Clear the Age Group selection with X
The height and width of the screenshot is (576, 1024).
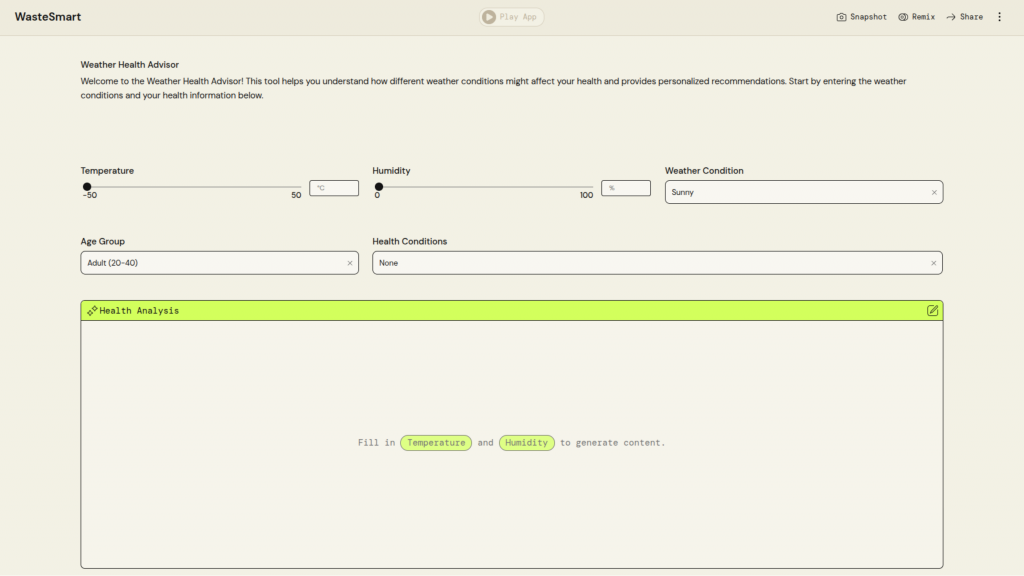tap(350, 263)
